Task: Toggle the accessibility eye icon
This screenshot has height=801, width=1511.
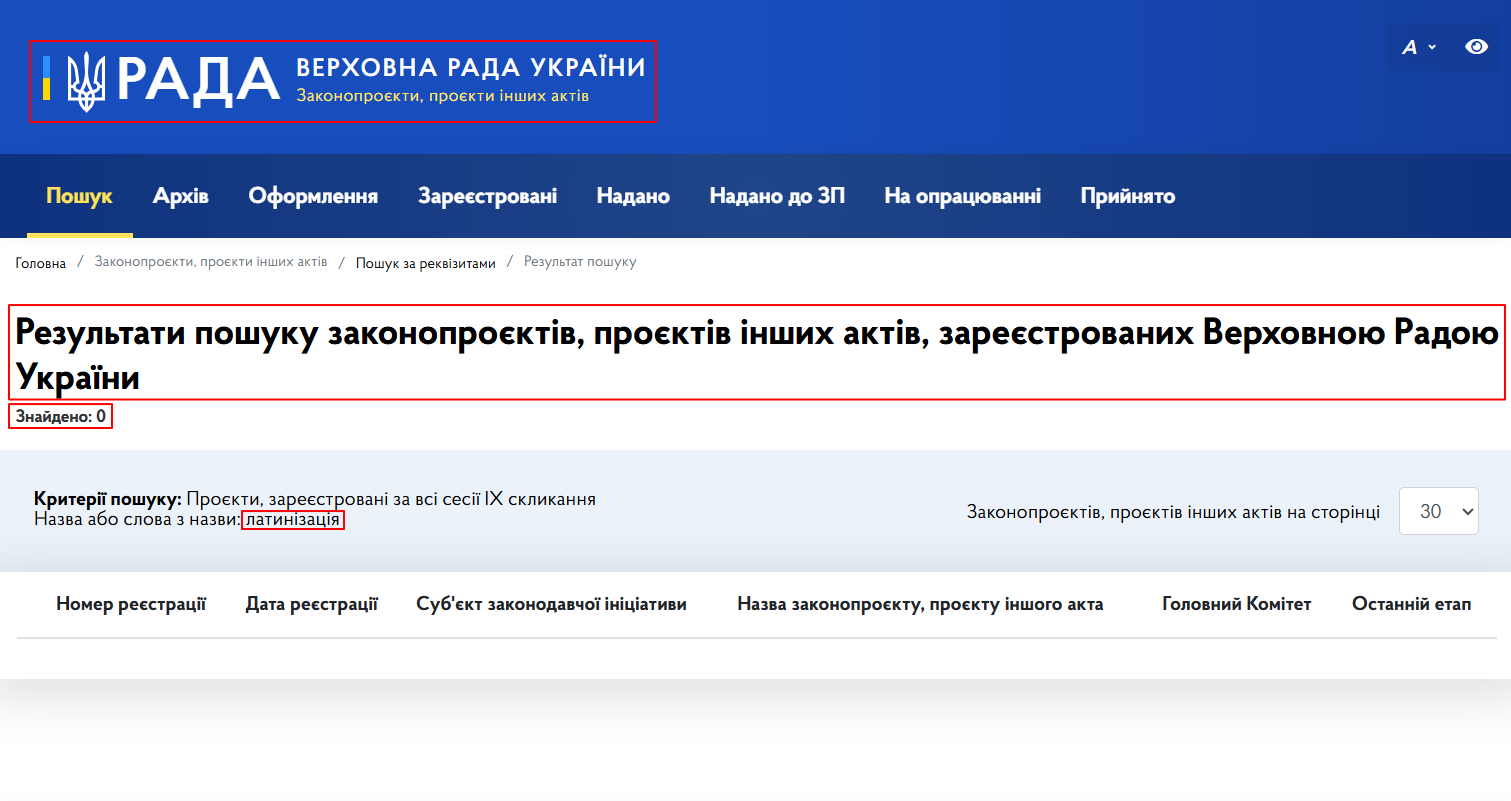Action: (x=1476, y=46)
